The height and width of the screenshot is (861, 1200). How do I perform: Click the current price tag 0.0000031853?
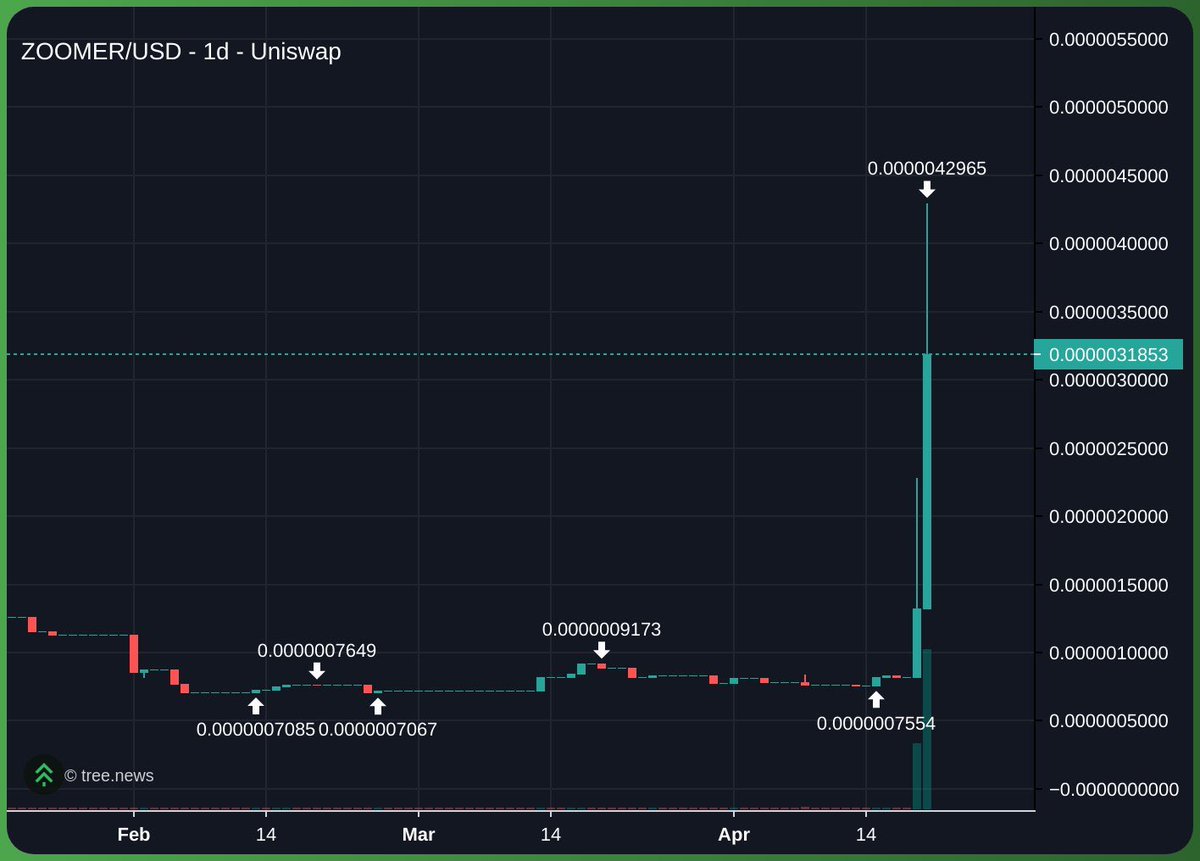click(x=1108, y=354)
